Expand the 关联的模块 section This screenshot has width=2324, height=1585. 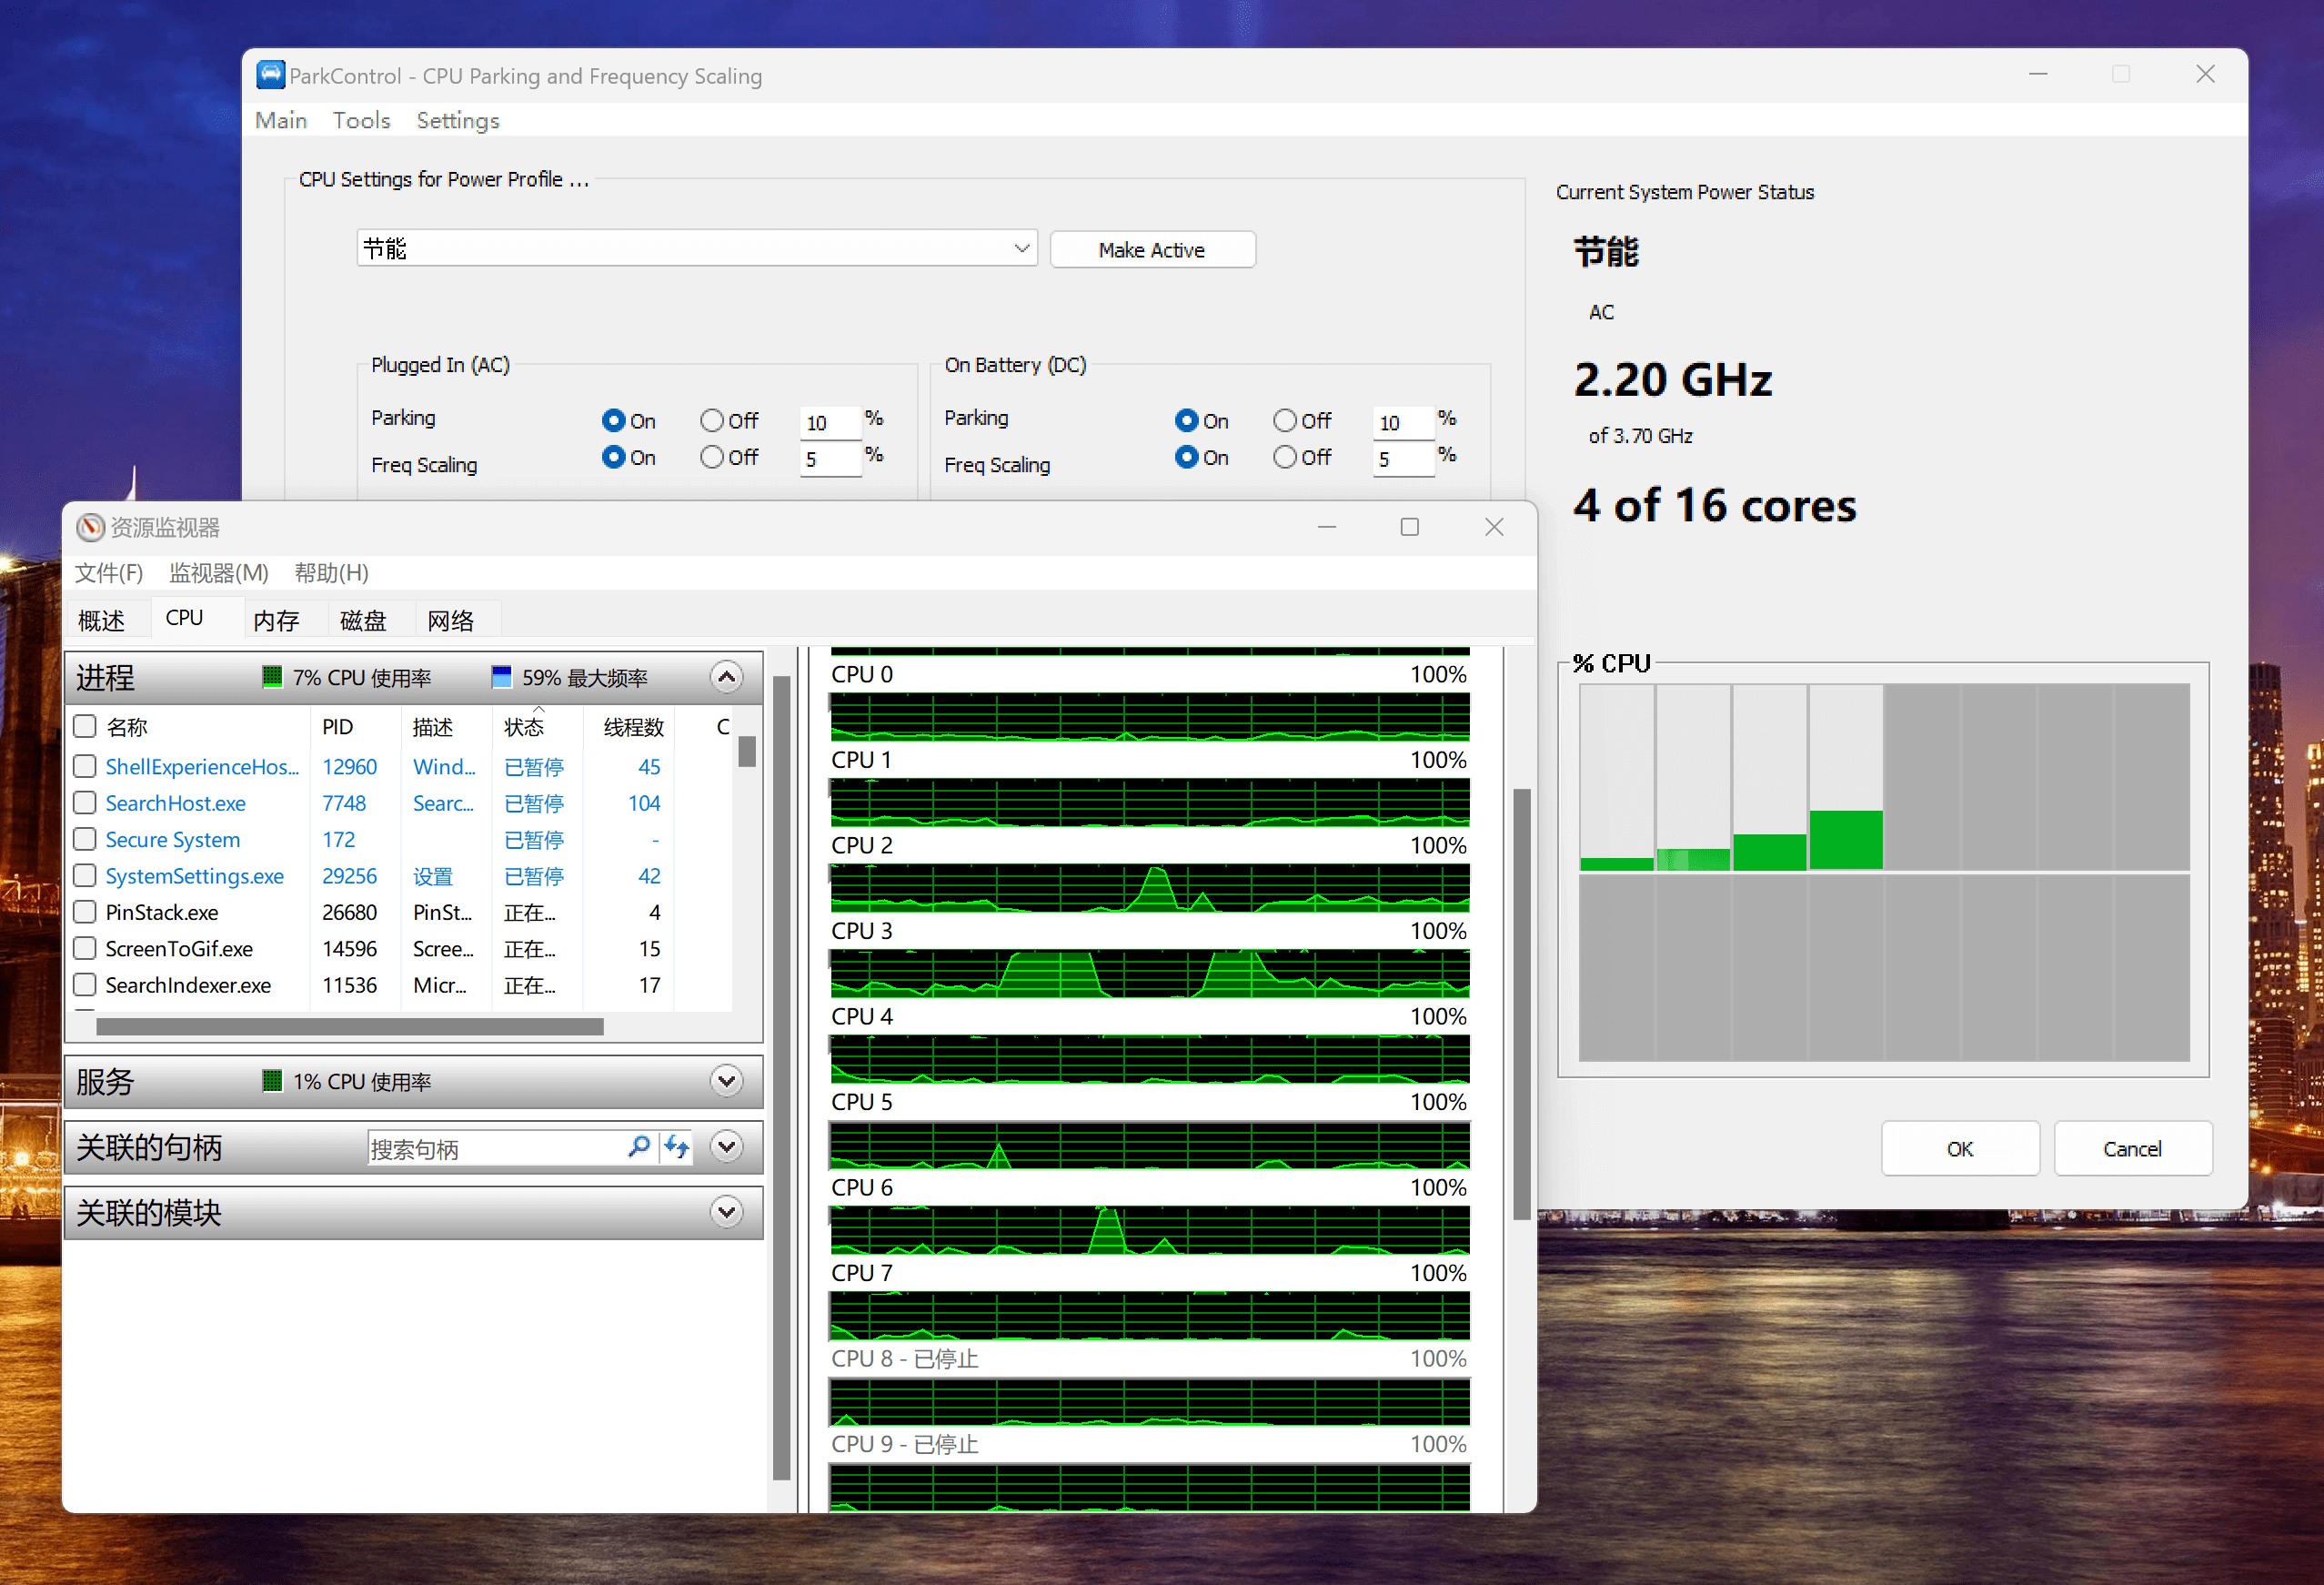726,1212
